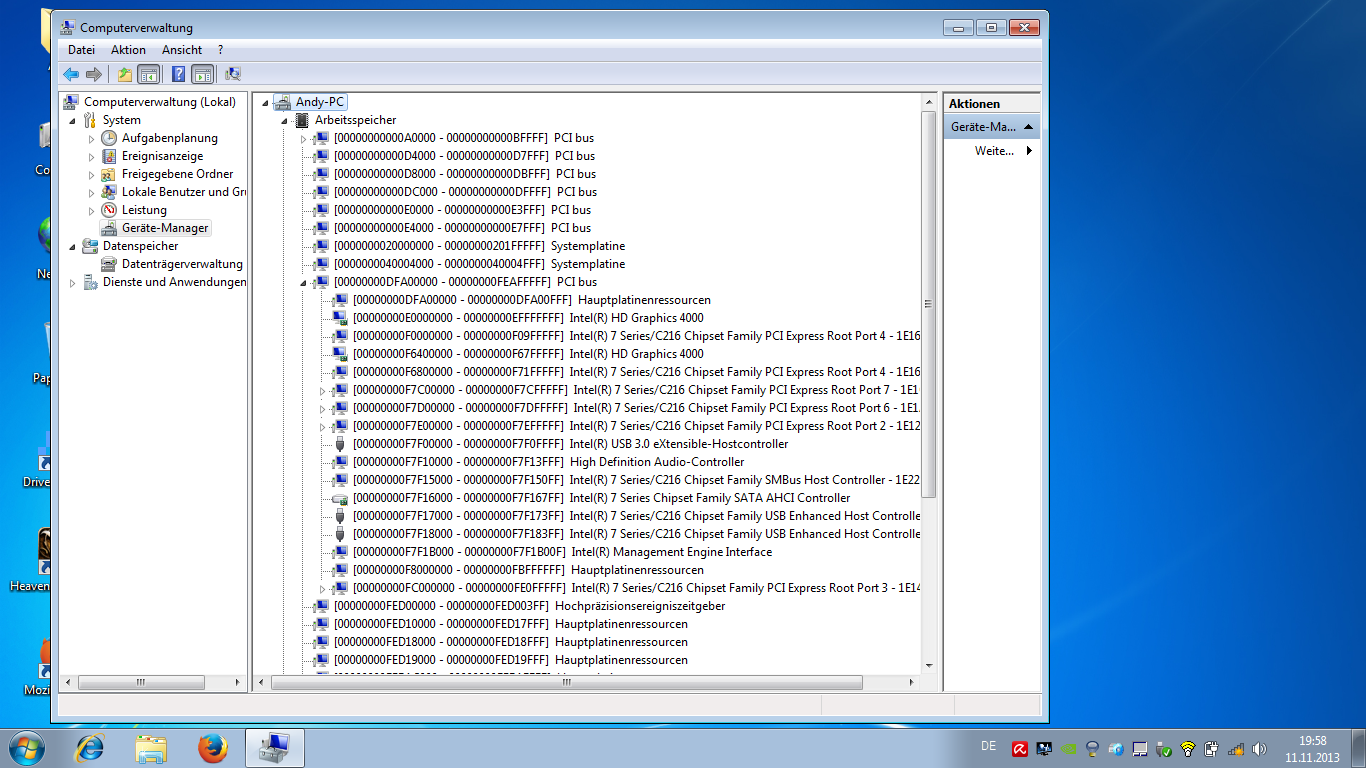Screen dimensions: 1366x768
Task: Select the Aufgabenplanung clock icon
Action: click(109, 138)
